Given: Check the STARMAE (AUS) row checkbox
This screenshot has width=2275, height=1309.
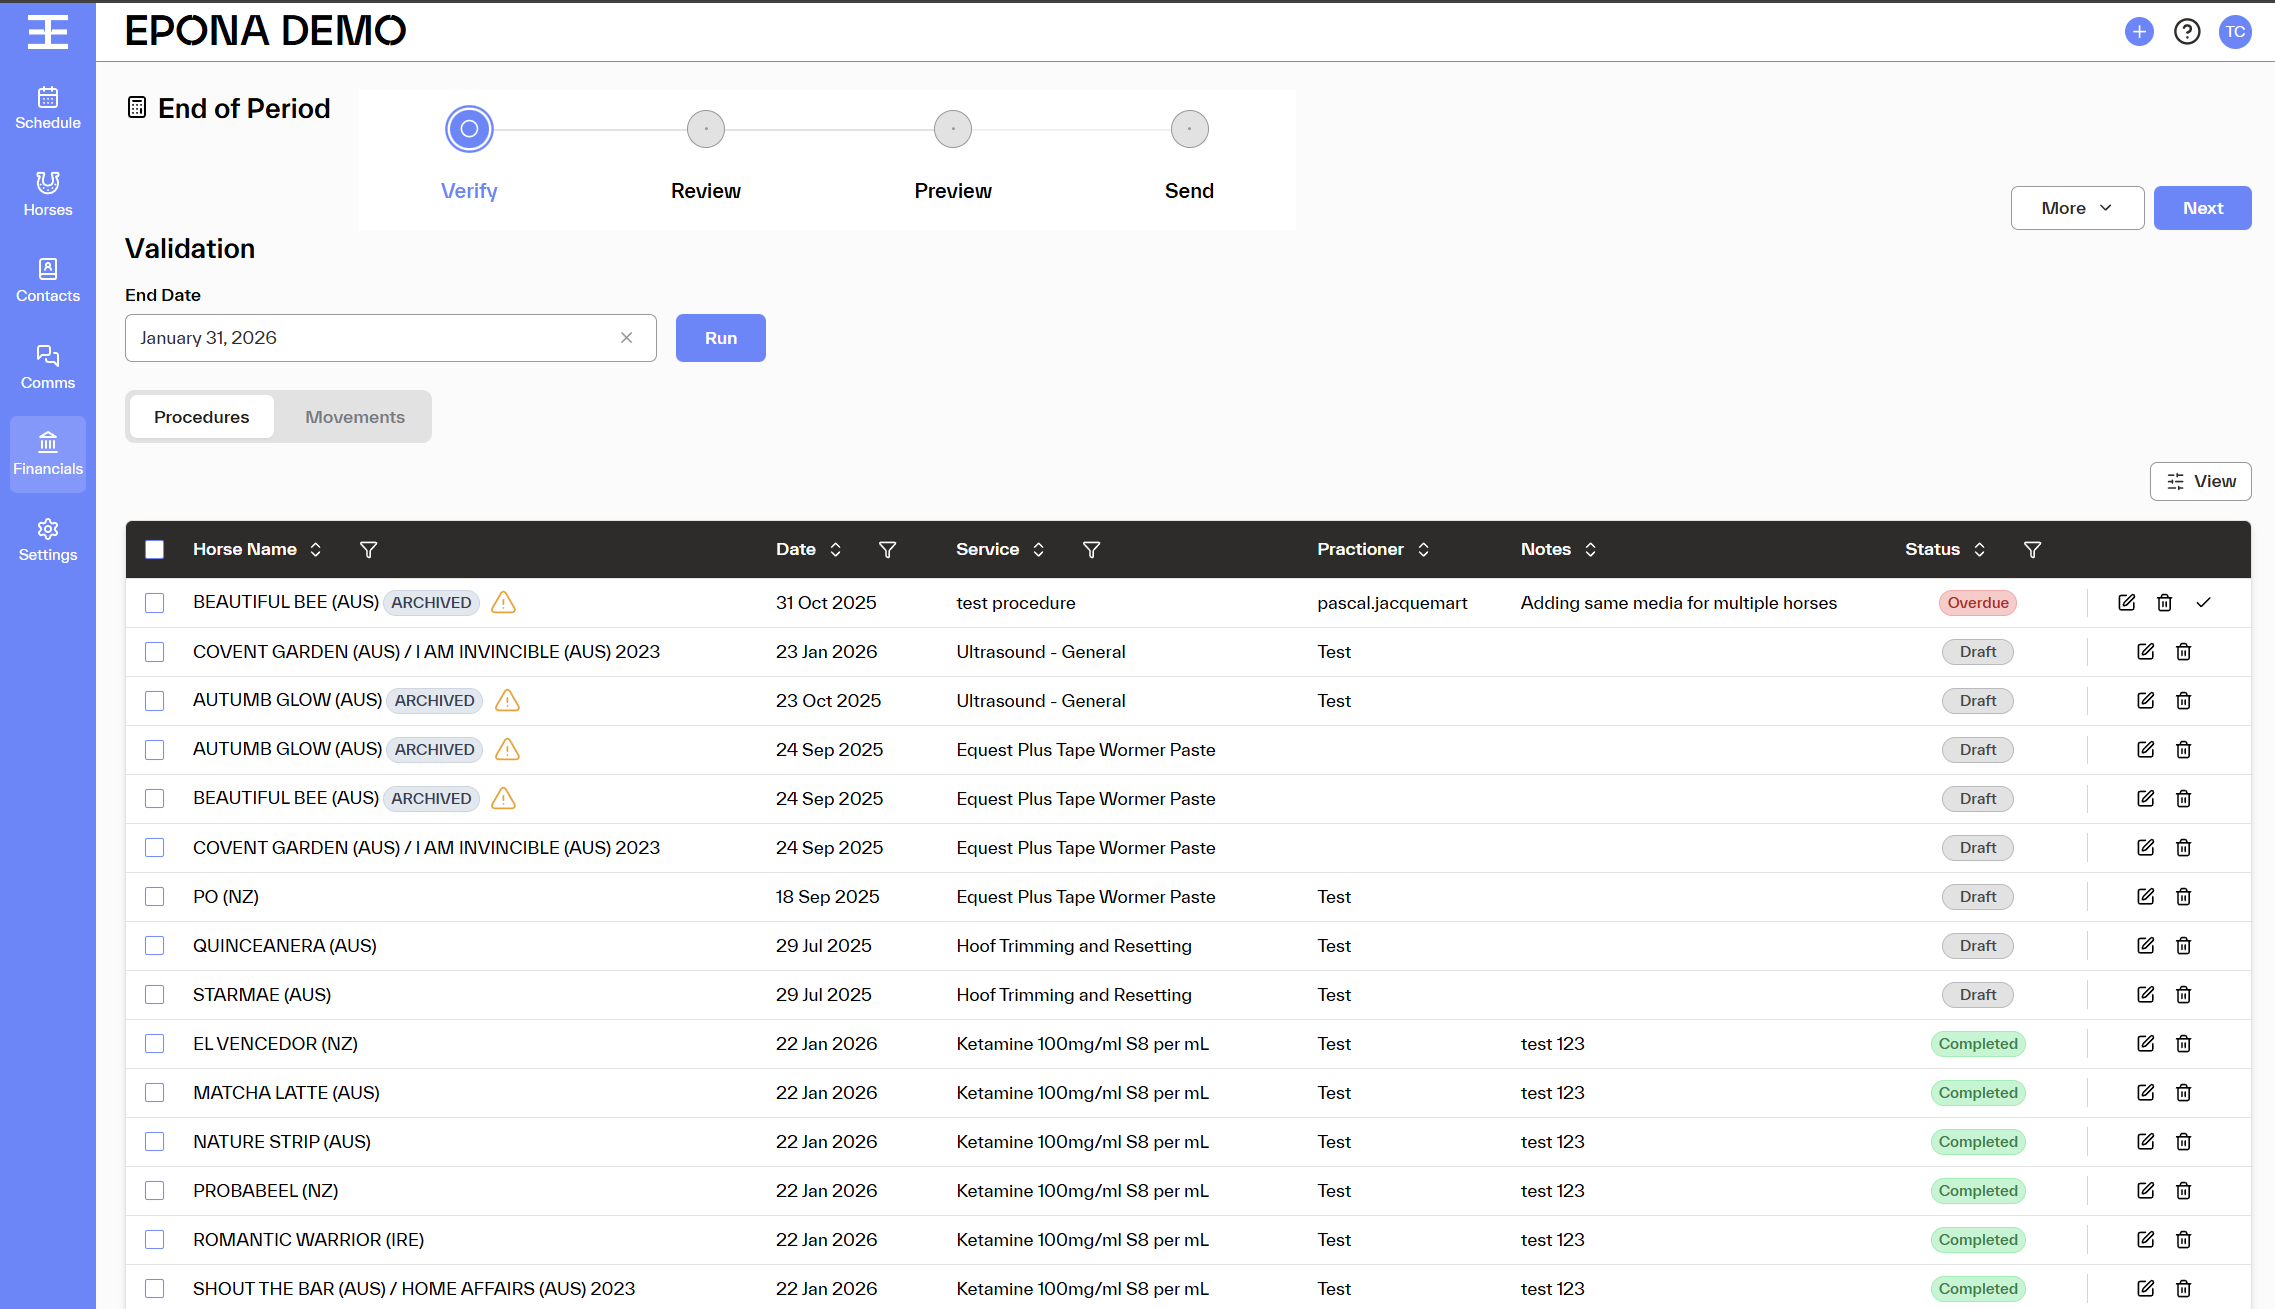Looking at the screenshot, I should 155,995.
